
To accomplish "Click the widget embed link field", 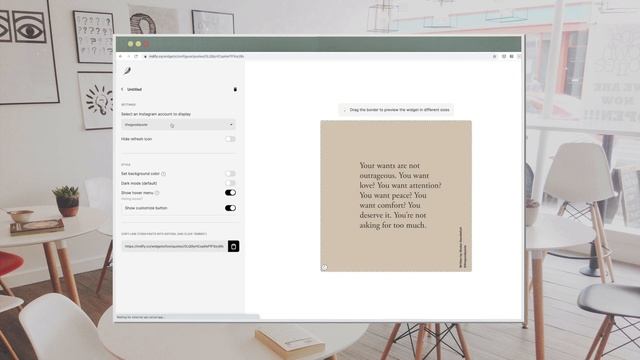I will tap(174, 246).
